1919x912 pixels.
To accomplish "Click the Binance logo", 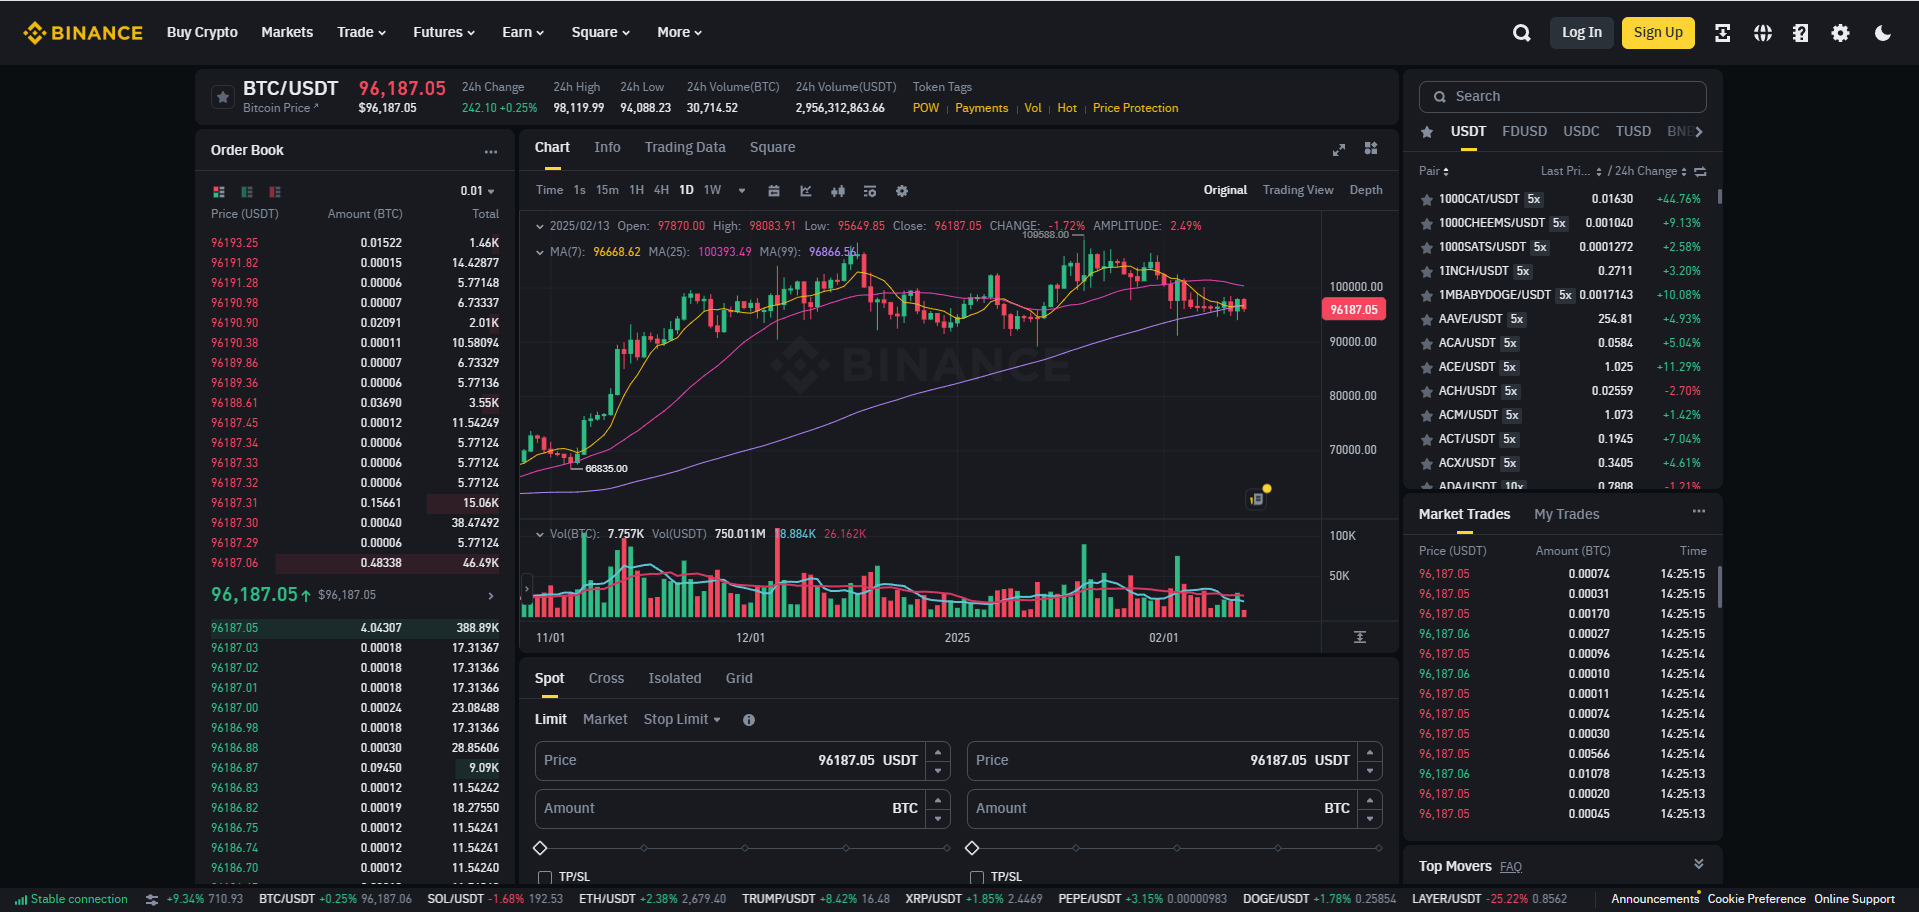I will pyautogui.click(x=83, y=33).
